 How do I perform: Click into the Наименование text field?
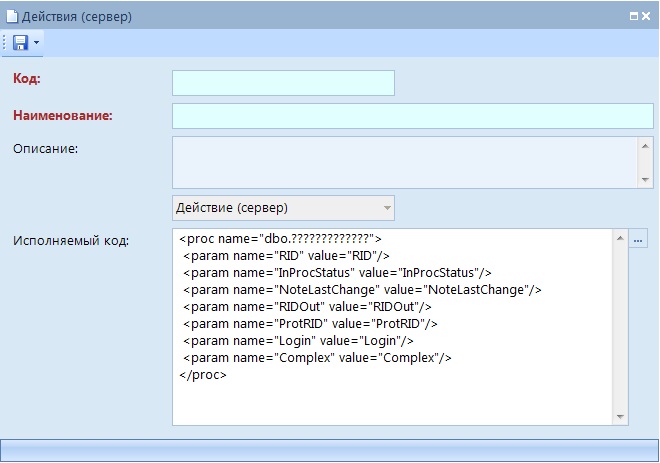[x=412, y=116]
